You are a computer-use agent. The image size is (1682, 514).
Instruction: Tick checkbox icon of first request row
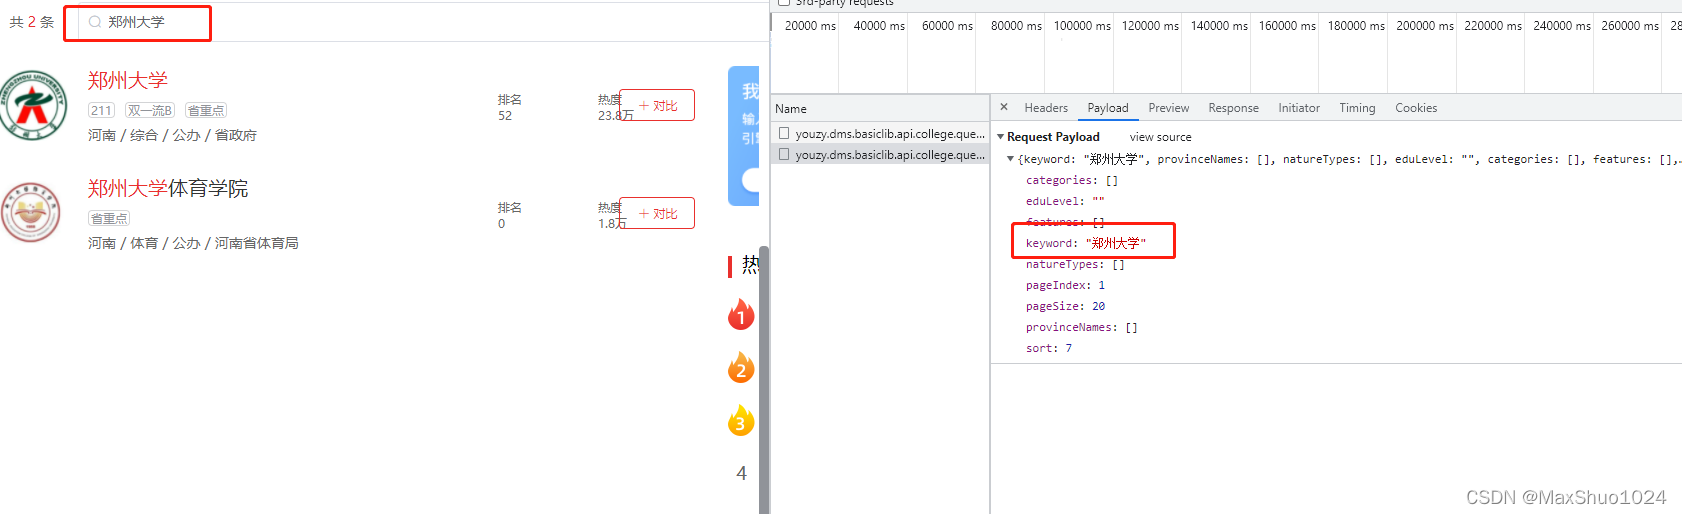(784, 133)
